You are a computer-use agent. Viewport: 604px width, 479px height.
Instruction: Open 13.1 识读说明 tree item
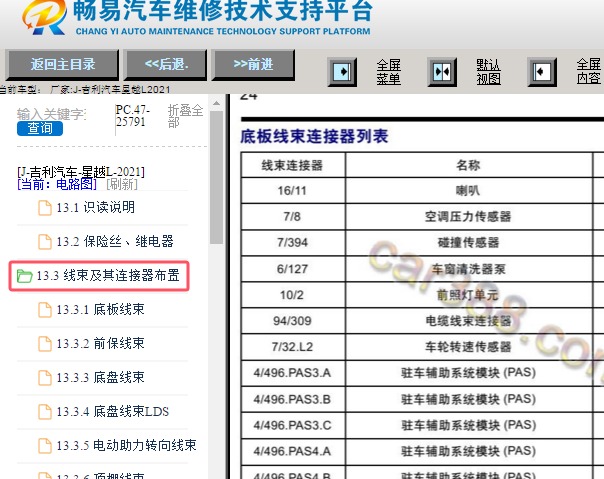(96, 208)
